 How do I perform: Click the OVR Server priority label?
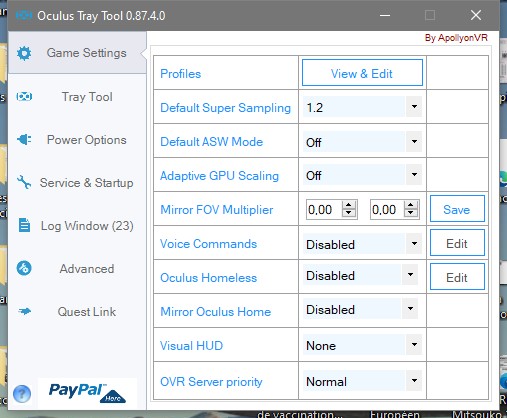click(211, 382)
